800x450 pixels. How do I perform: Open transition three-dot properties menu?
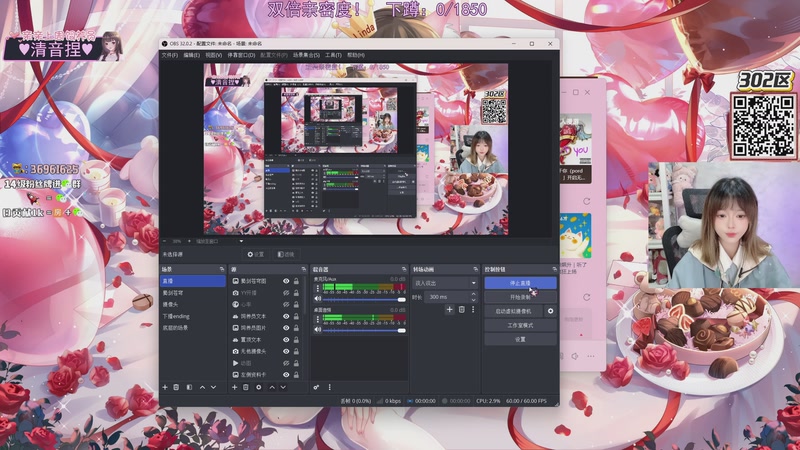(x=473, y=309)
